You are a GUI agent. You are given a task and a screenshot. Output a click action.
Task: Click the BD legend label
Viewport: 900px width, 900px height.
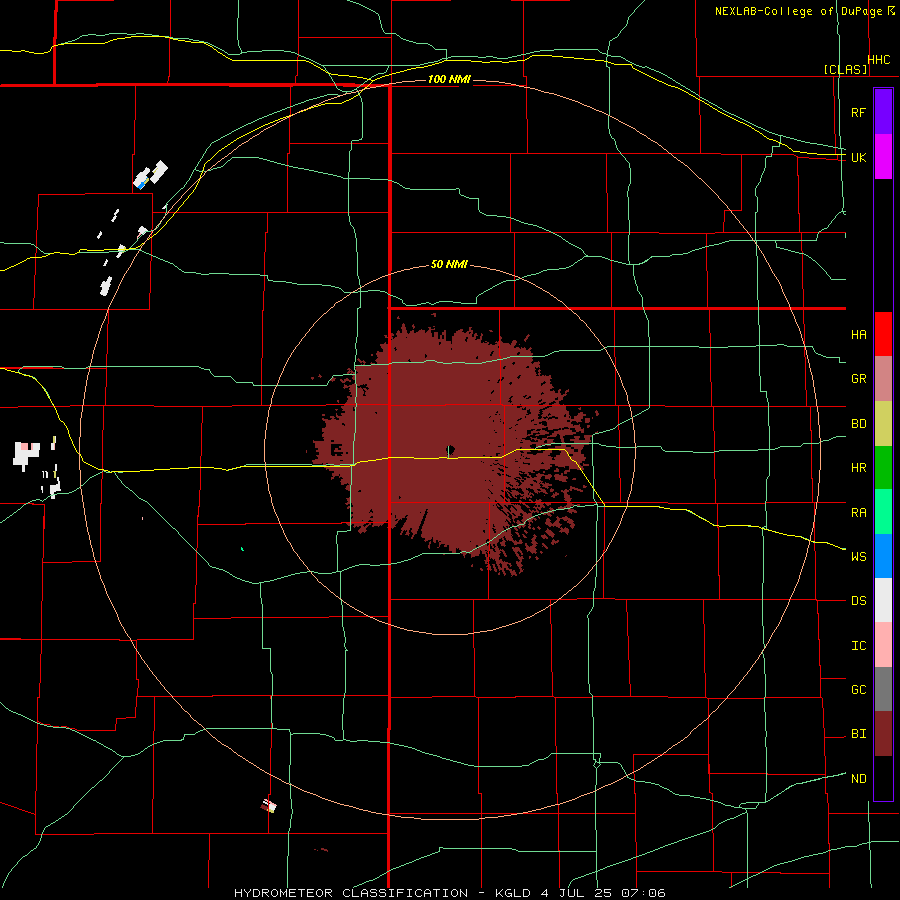pos(858,424)
